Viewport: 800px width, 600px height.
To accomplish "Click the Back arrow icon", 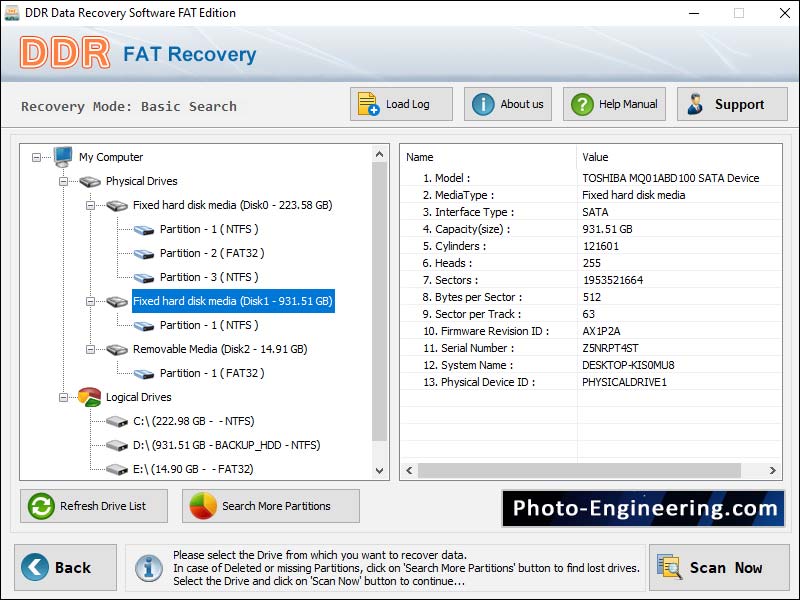I will tap(37, 567).
